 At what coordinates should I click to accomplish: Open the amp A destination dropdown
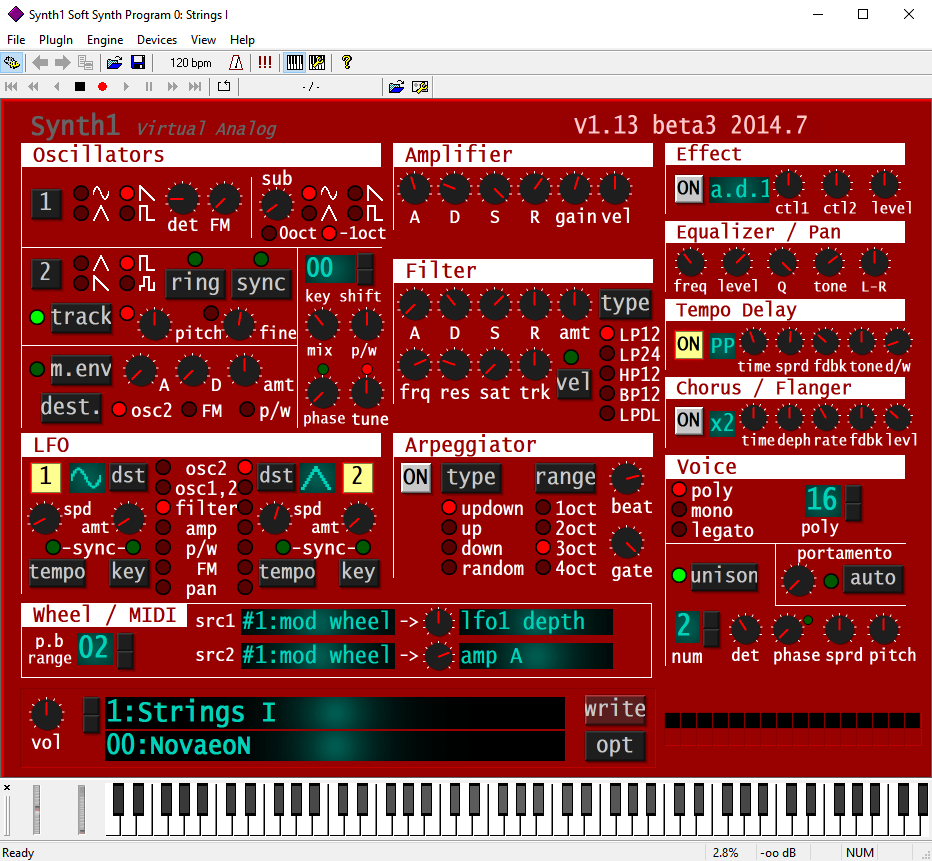click(x=536, y=655)
